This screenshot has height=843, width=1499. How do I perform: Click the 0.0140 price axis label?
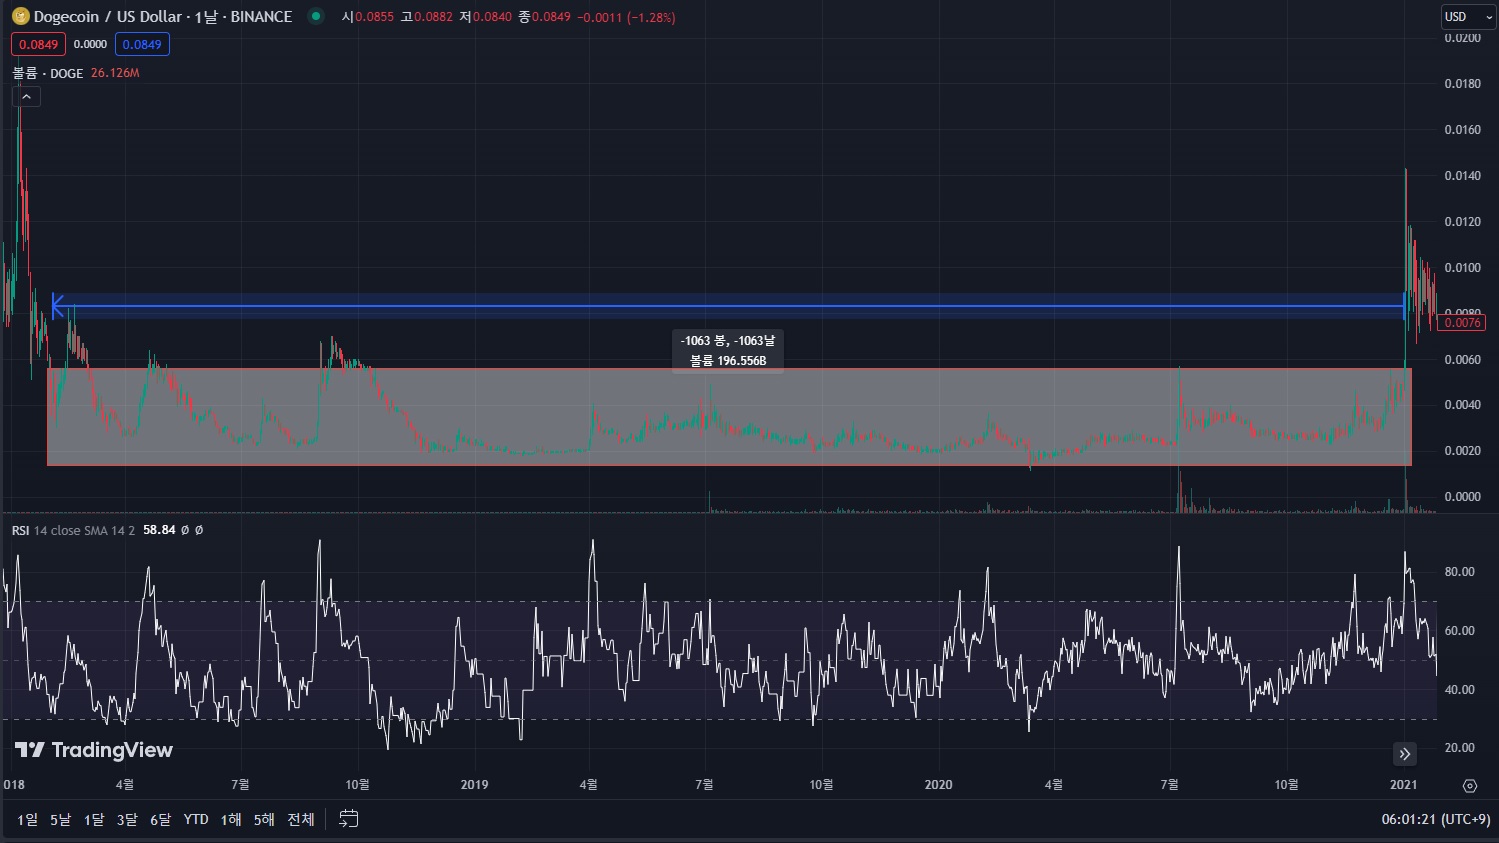point(1462,176)
